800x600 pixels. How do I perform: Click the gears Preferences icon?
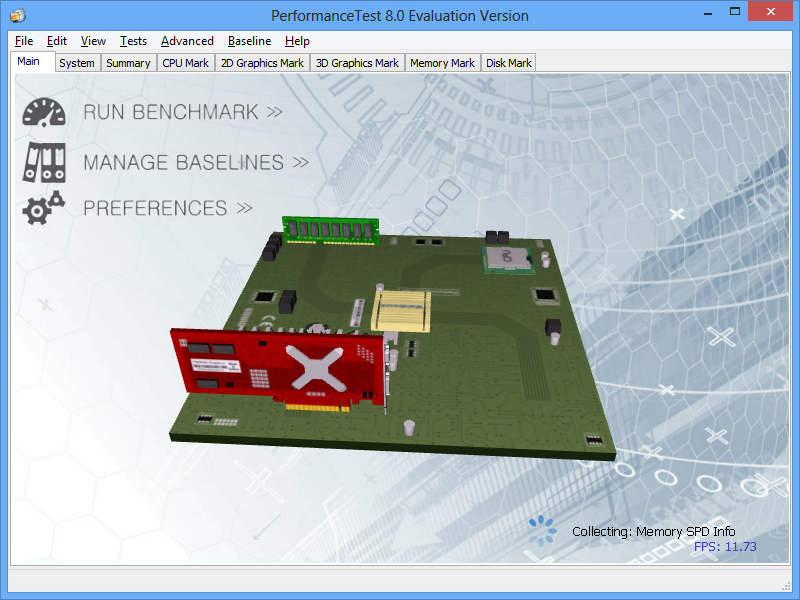coord(44,208)
